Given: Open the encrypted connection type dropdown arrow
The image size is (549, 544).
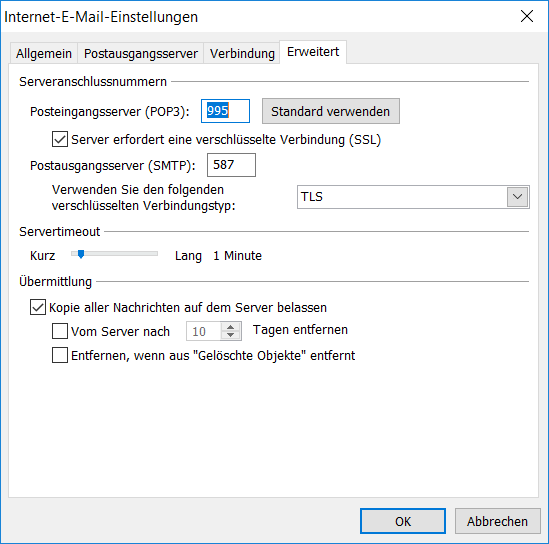Looking at the screenshot, I should click(517, 197).
